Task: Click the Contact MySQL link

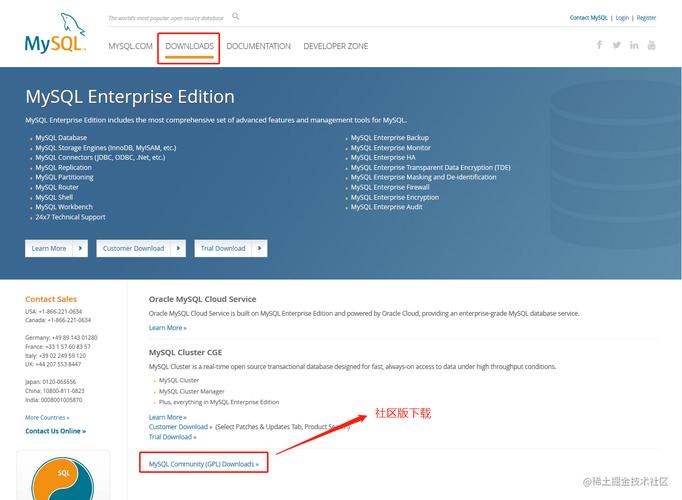Action: coord(588,18)
